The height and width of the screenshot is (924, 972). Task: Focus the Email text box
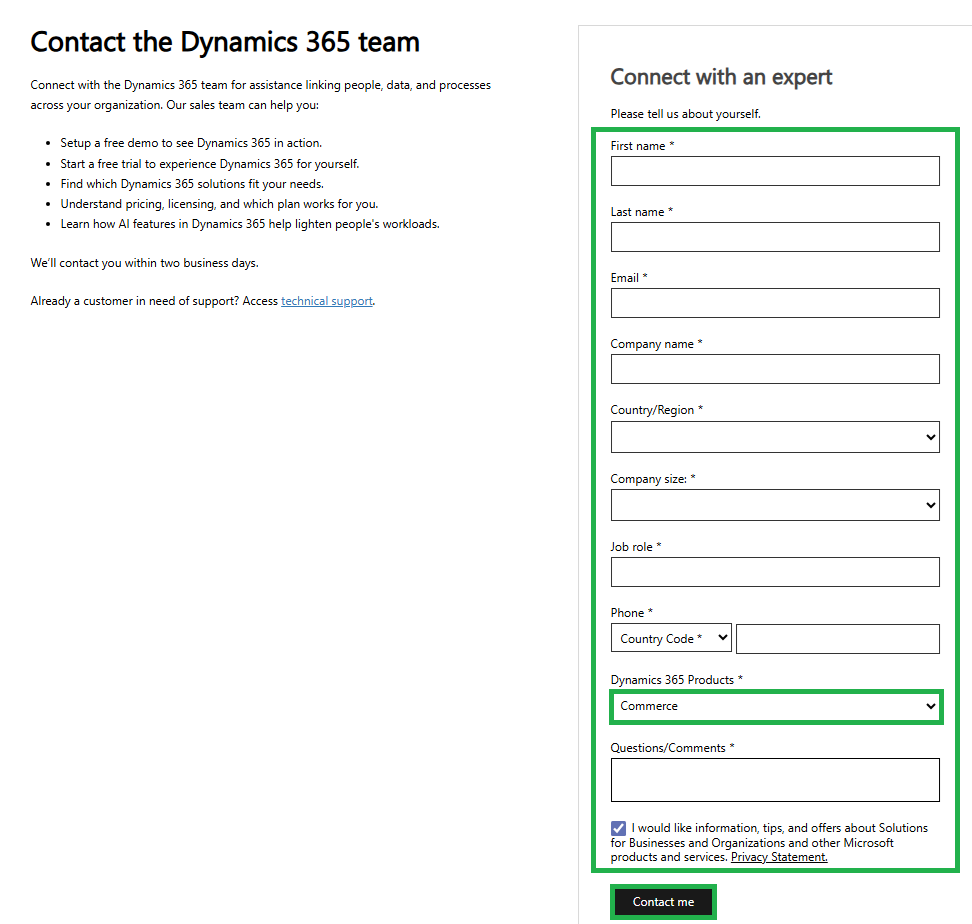[x=775, y=303]
